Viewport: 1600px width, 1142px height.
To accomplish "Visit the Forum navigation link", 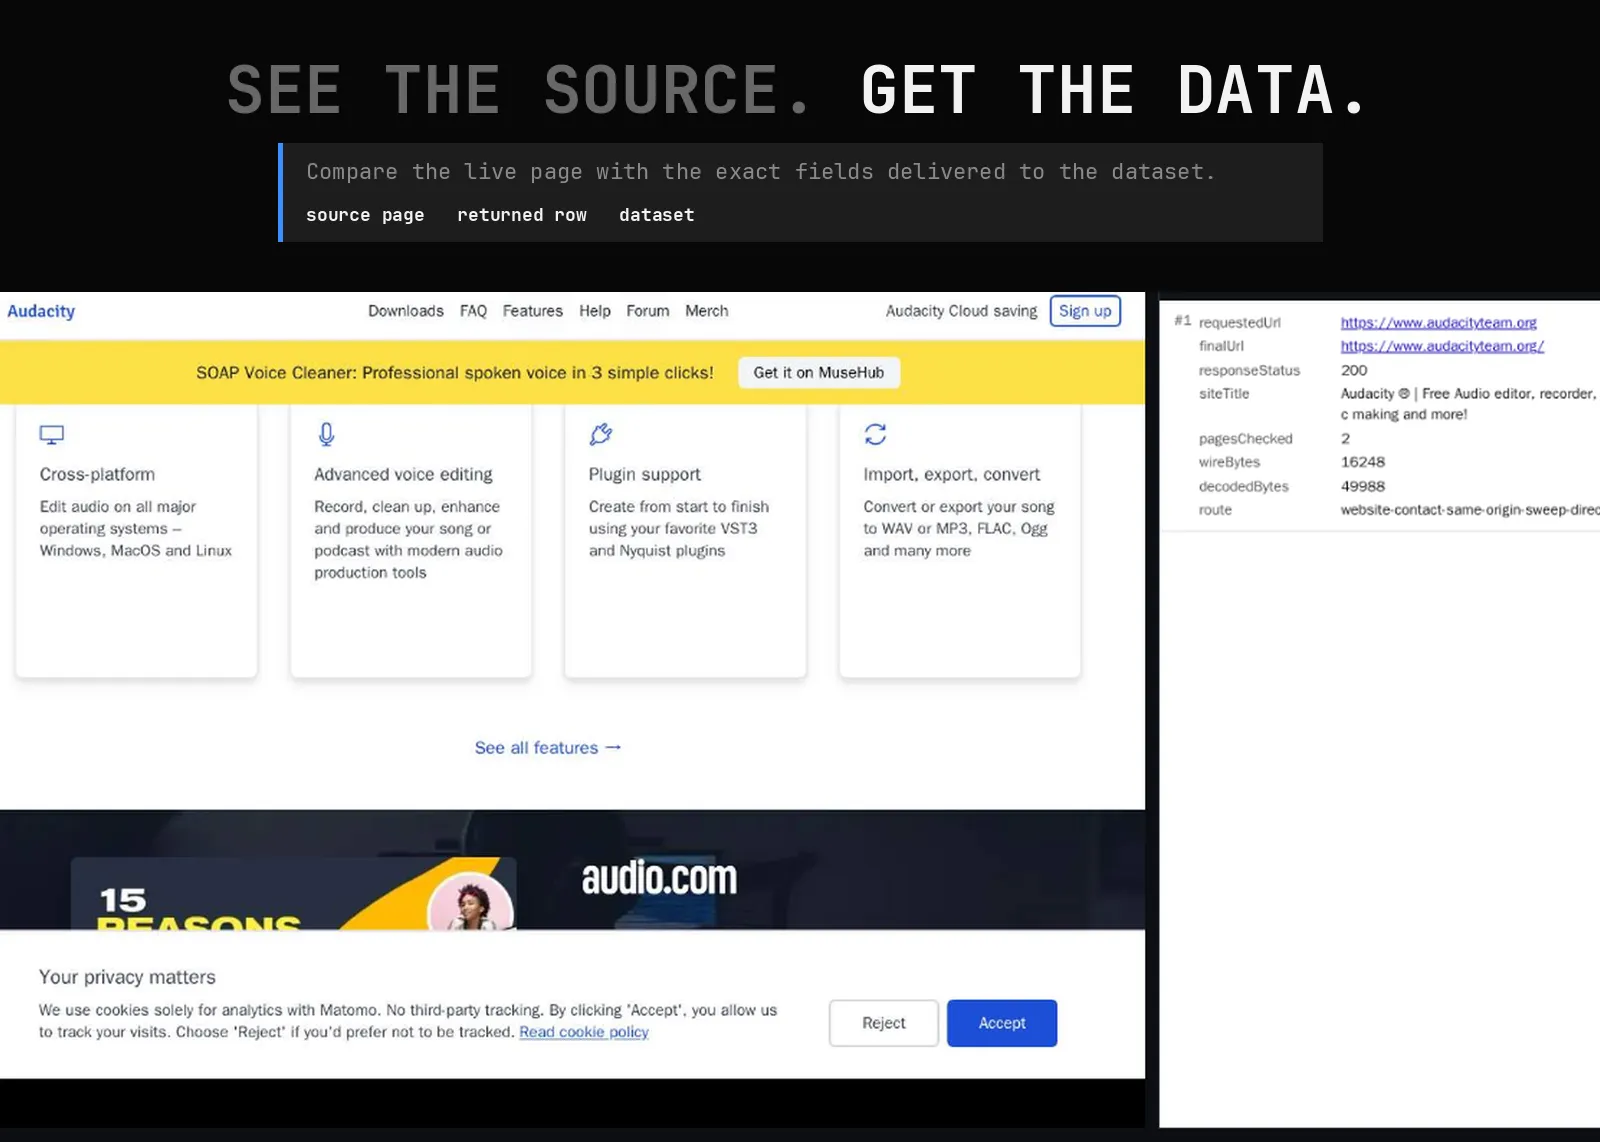I will coord(647,311).
